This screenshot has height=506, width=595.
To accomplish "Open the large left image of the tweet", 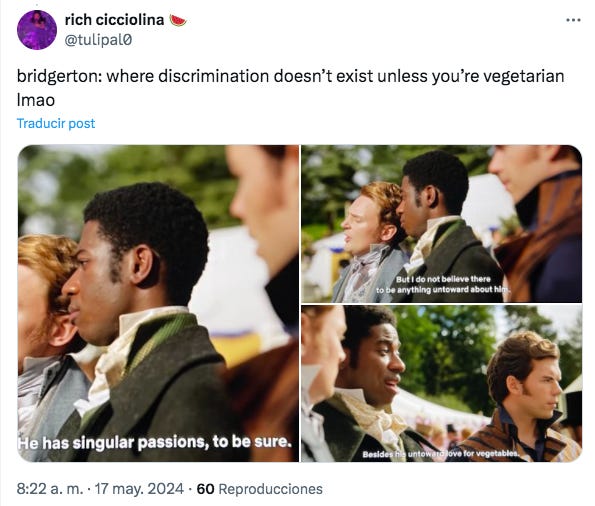I will tap(158, 303).
